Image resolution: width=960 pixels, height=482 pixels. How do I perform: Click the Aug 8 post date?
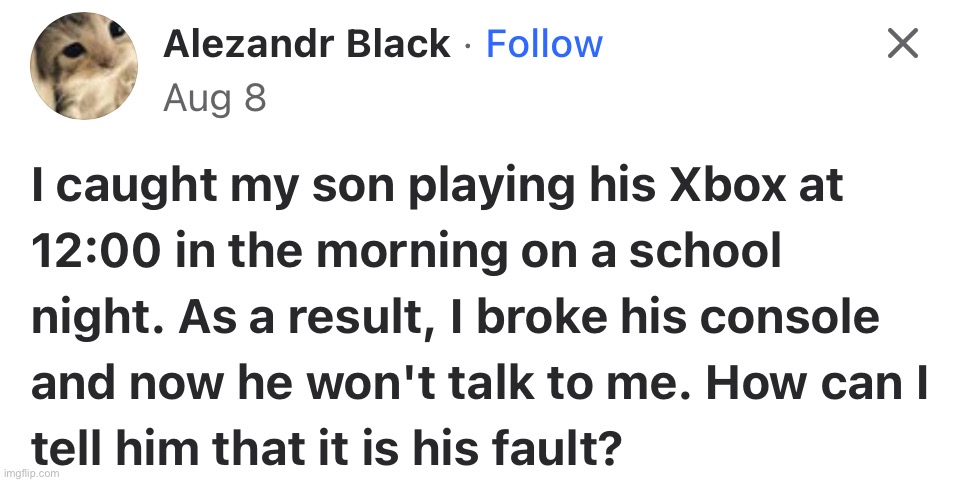point(214,99)
